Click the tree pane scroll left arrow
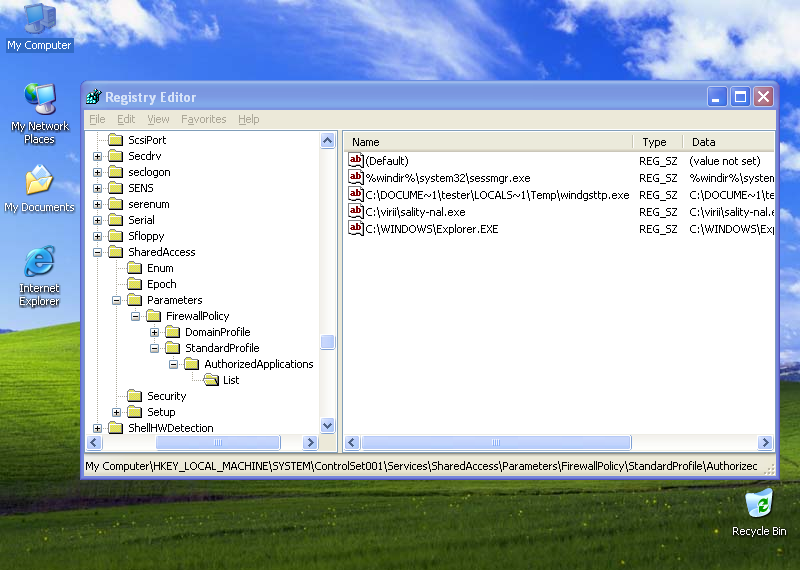Screen dimensions: 800x570 [94, 442]
